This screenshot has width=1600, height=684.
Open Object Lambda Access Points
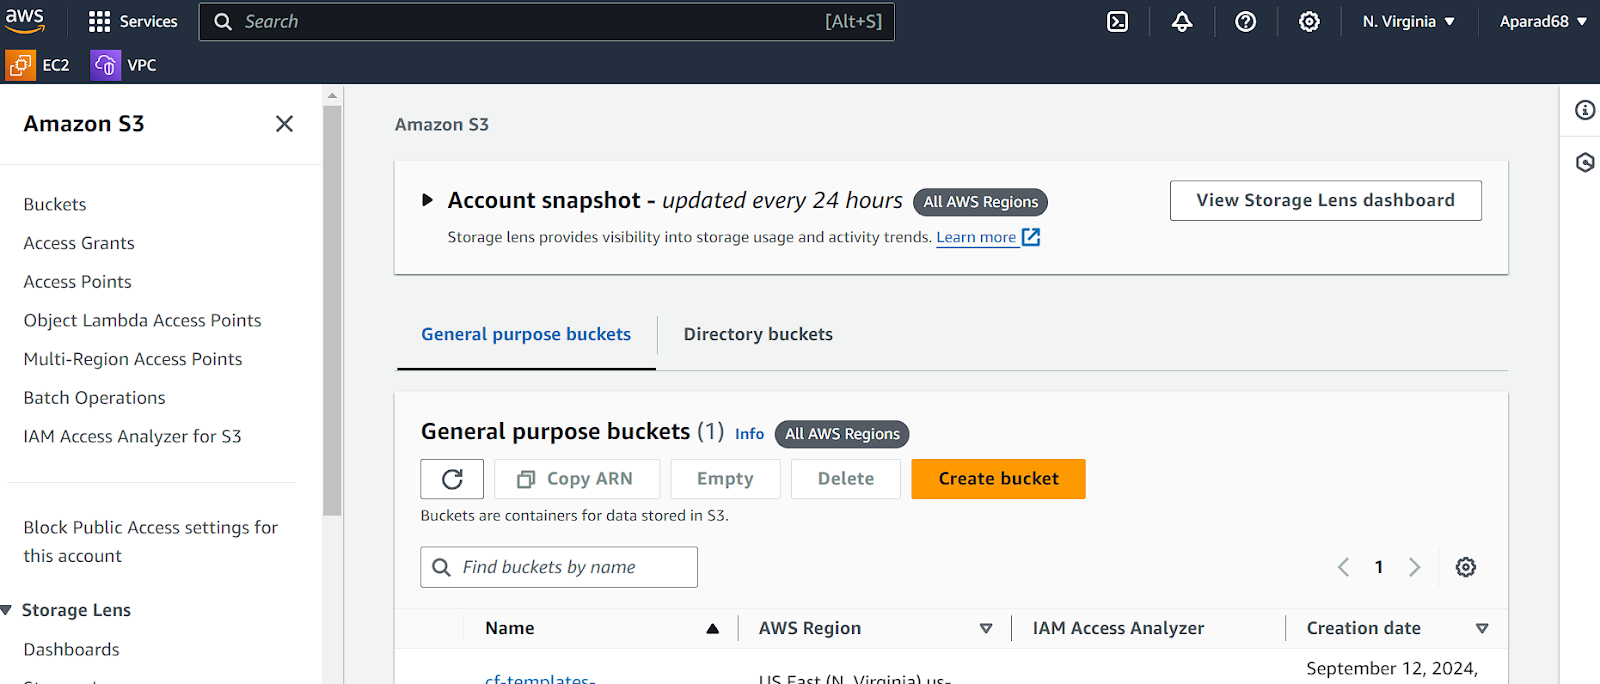(x=142, y=320)
